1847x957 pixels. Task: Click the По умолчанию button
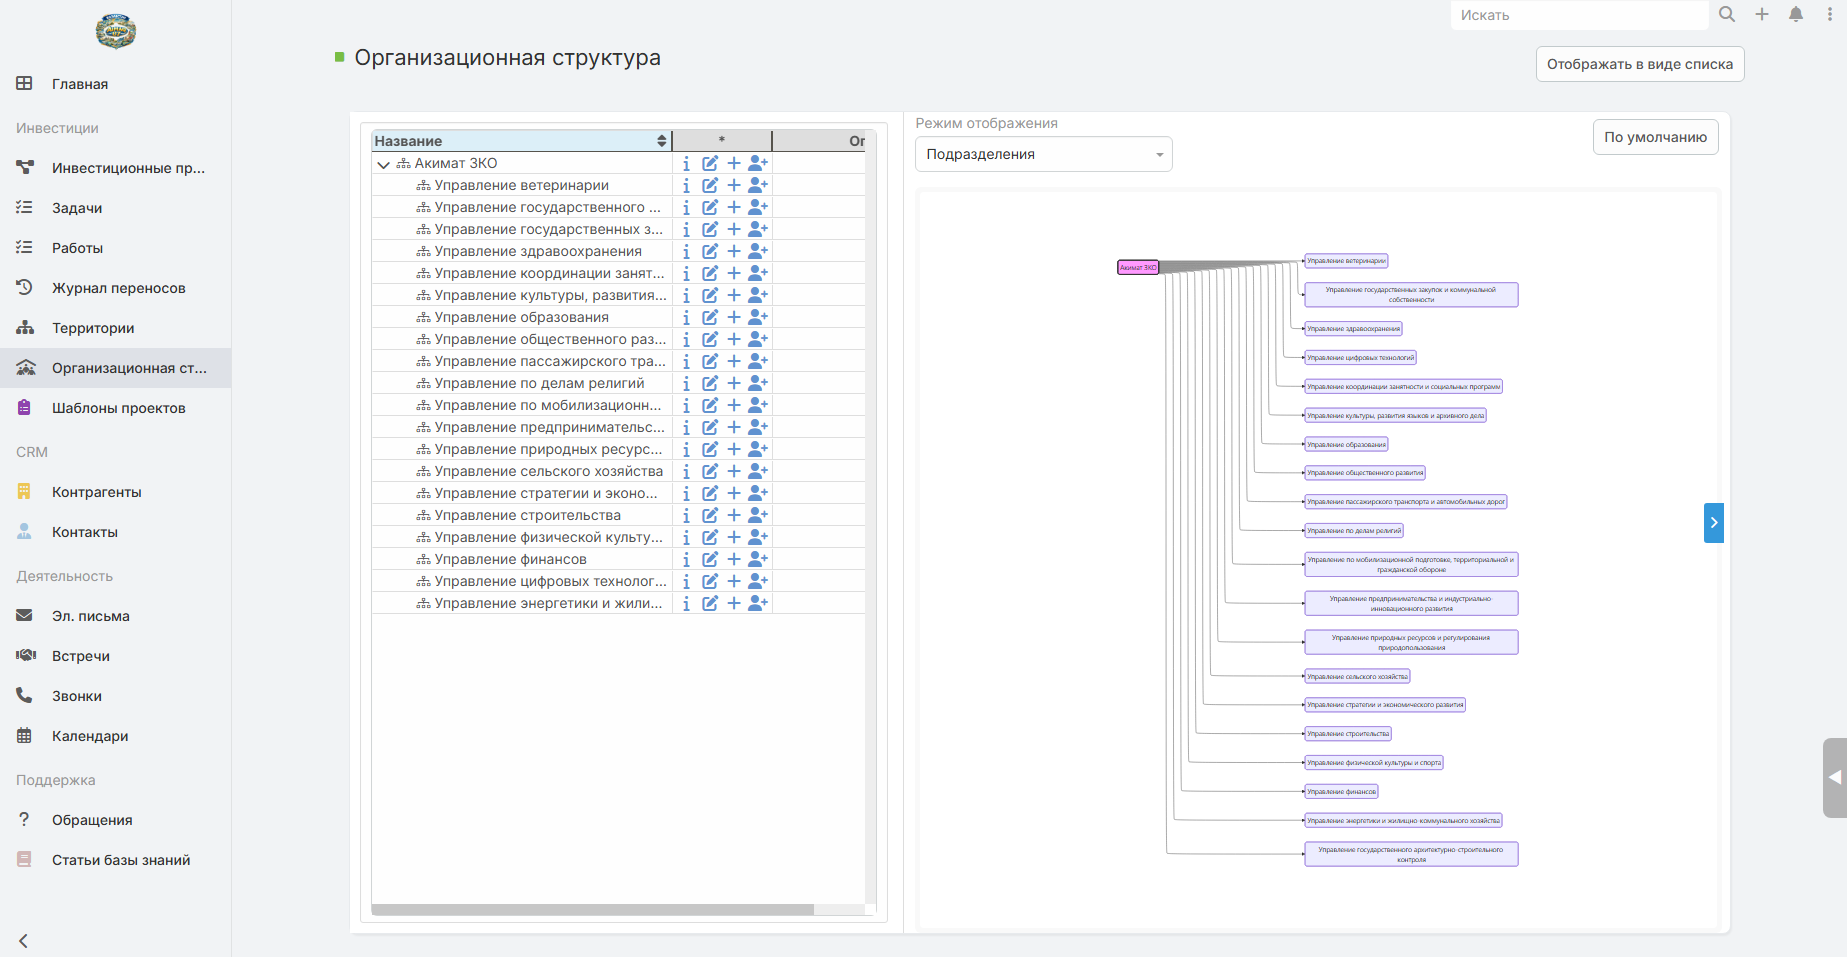pos(1655,137)
